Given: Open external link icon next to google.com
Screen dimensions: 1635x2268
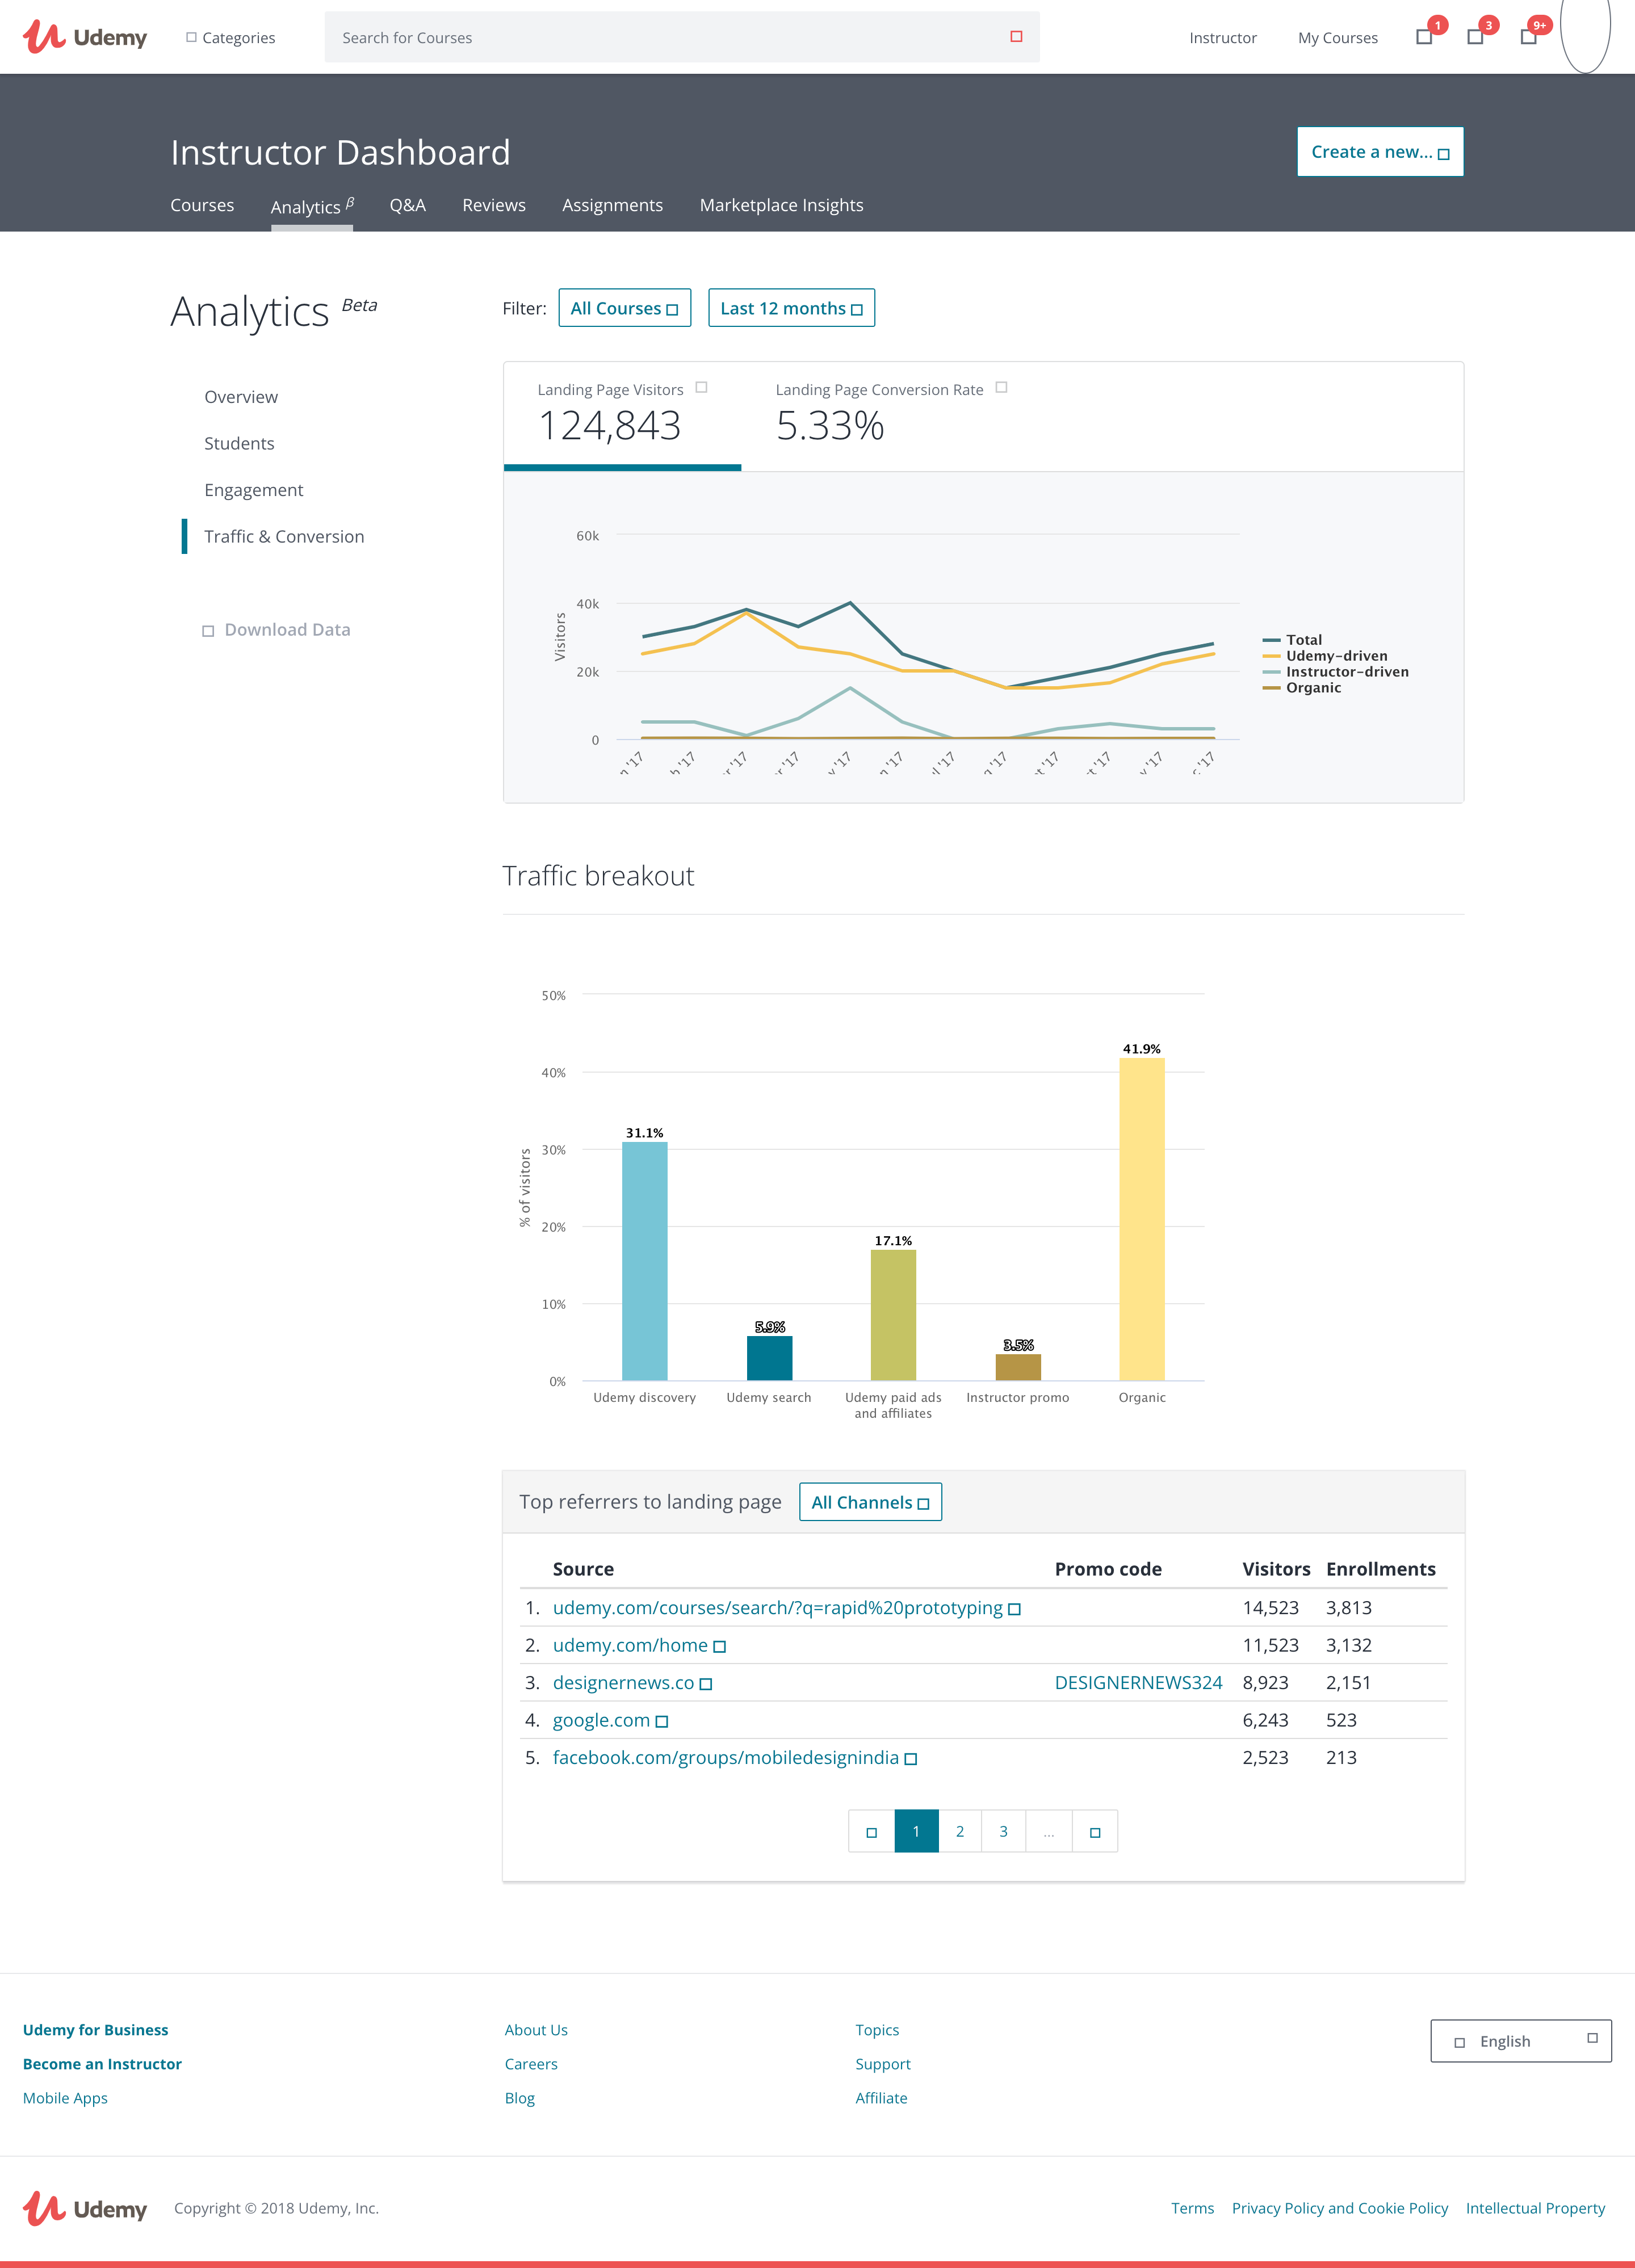Looking at the screenshot, I should coord(661,1722).
